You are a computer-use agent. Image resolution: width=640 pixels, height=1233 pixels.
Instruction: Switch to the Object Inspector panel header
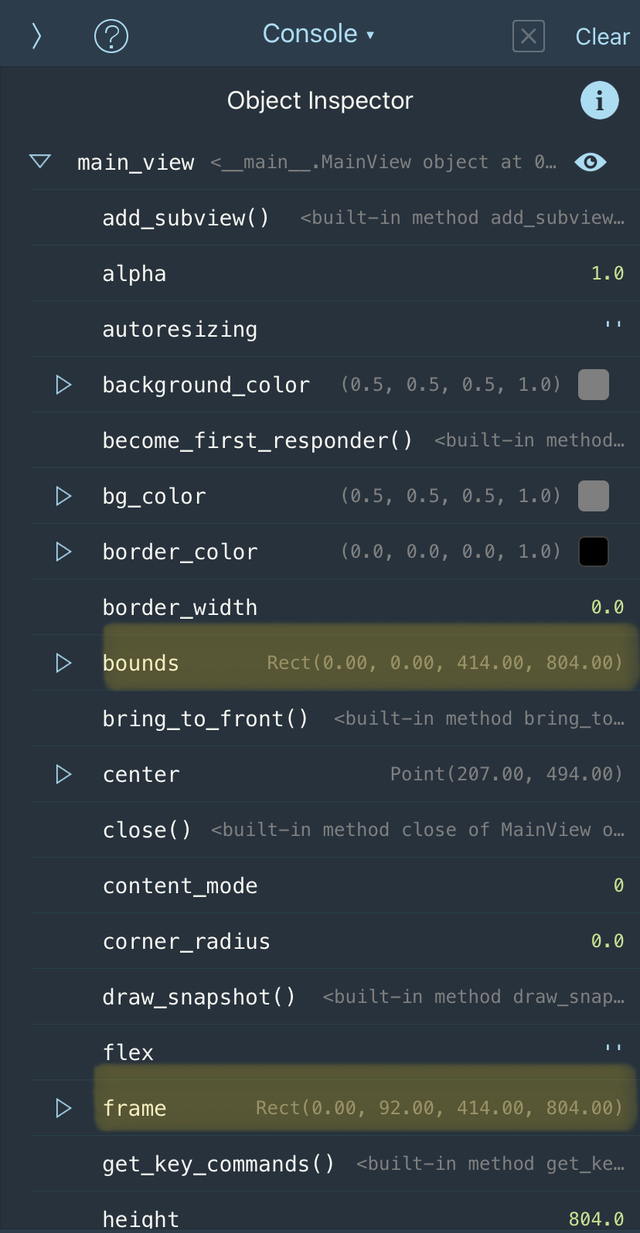320,100
